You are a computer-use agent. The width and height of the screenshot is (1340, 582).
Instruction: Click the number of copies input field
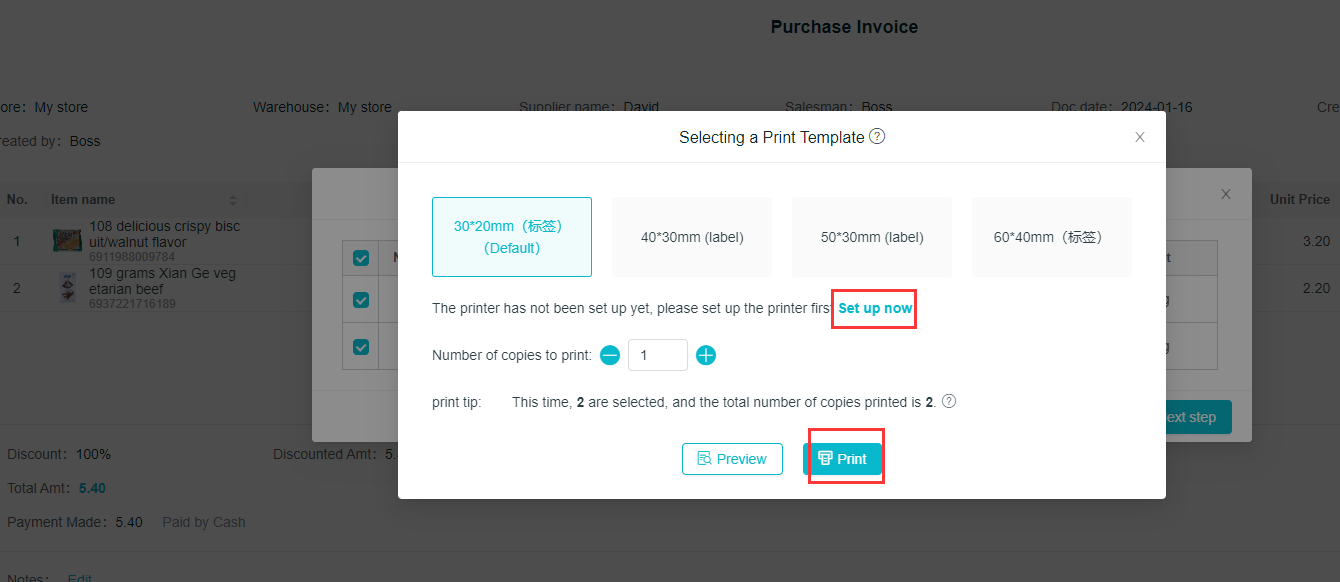click(x=657, y=355)
